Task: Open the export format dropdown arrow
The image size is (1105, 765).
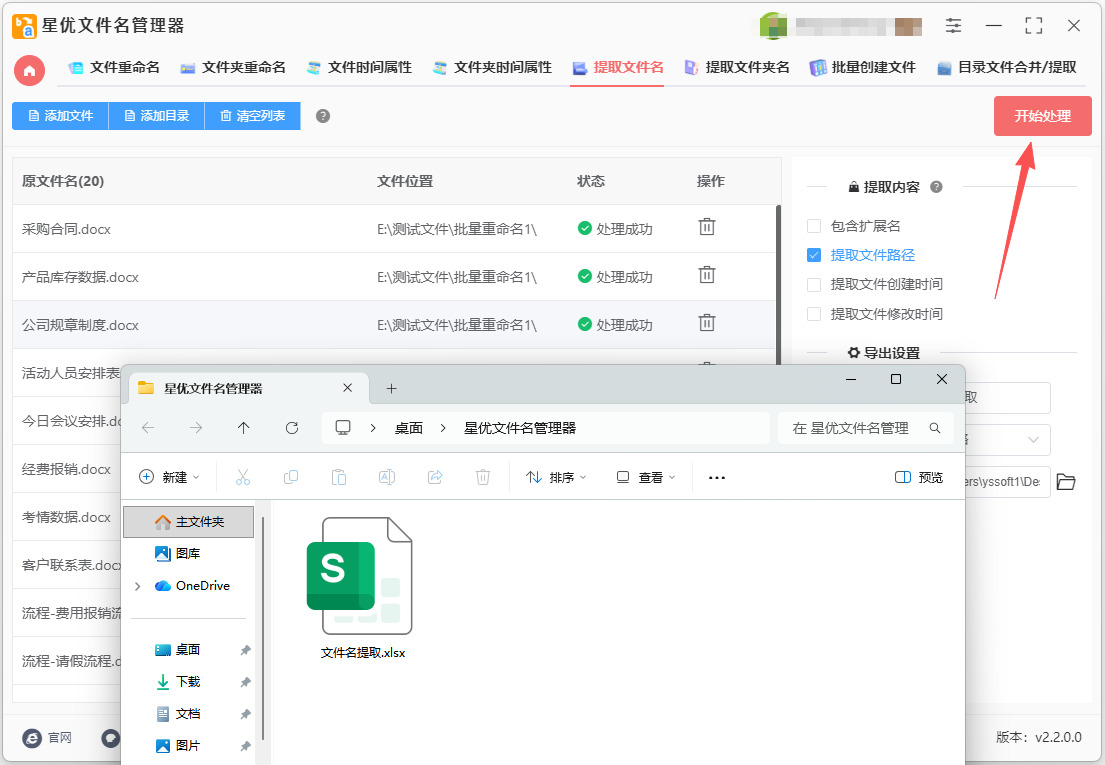Action: pyautogui.click(x=1033, y=440)
